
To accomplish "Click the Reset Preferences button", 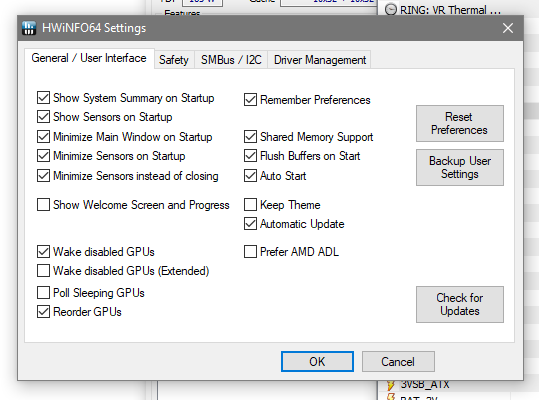I will (460, 123).
